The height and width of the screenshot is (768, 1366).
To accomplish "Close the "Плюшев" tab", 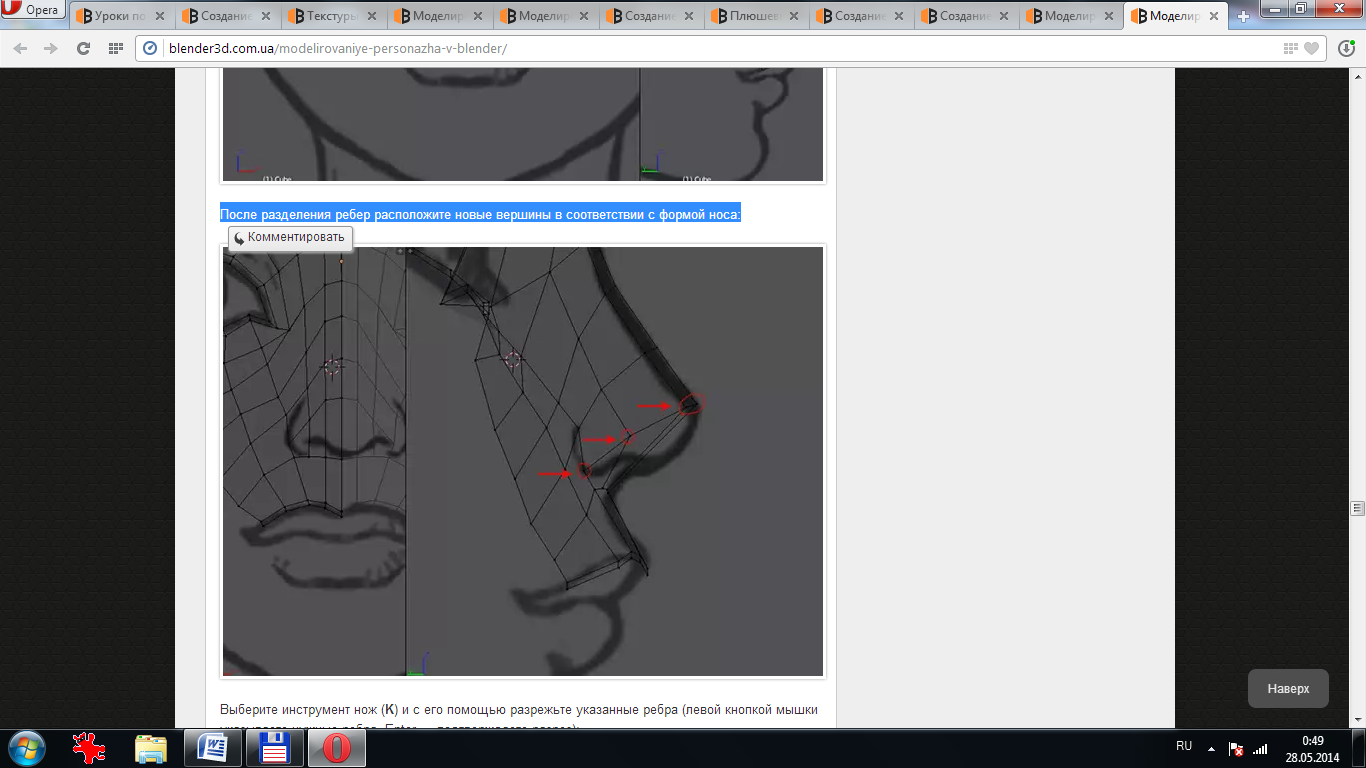I will click(795, 16).
